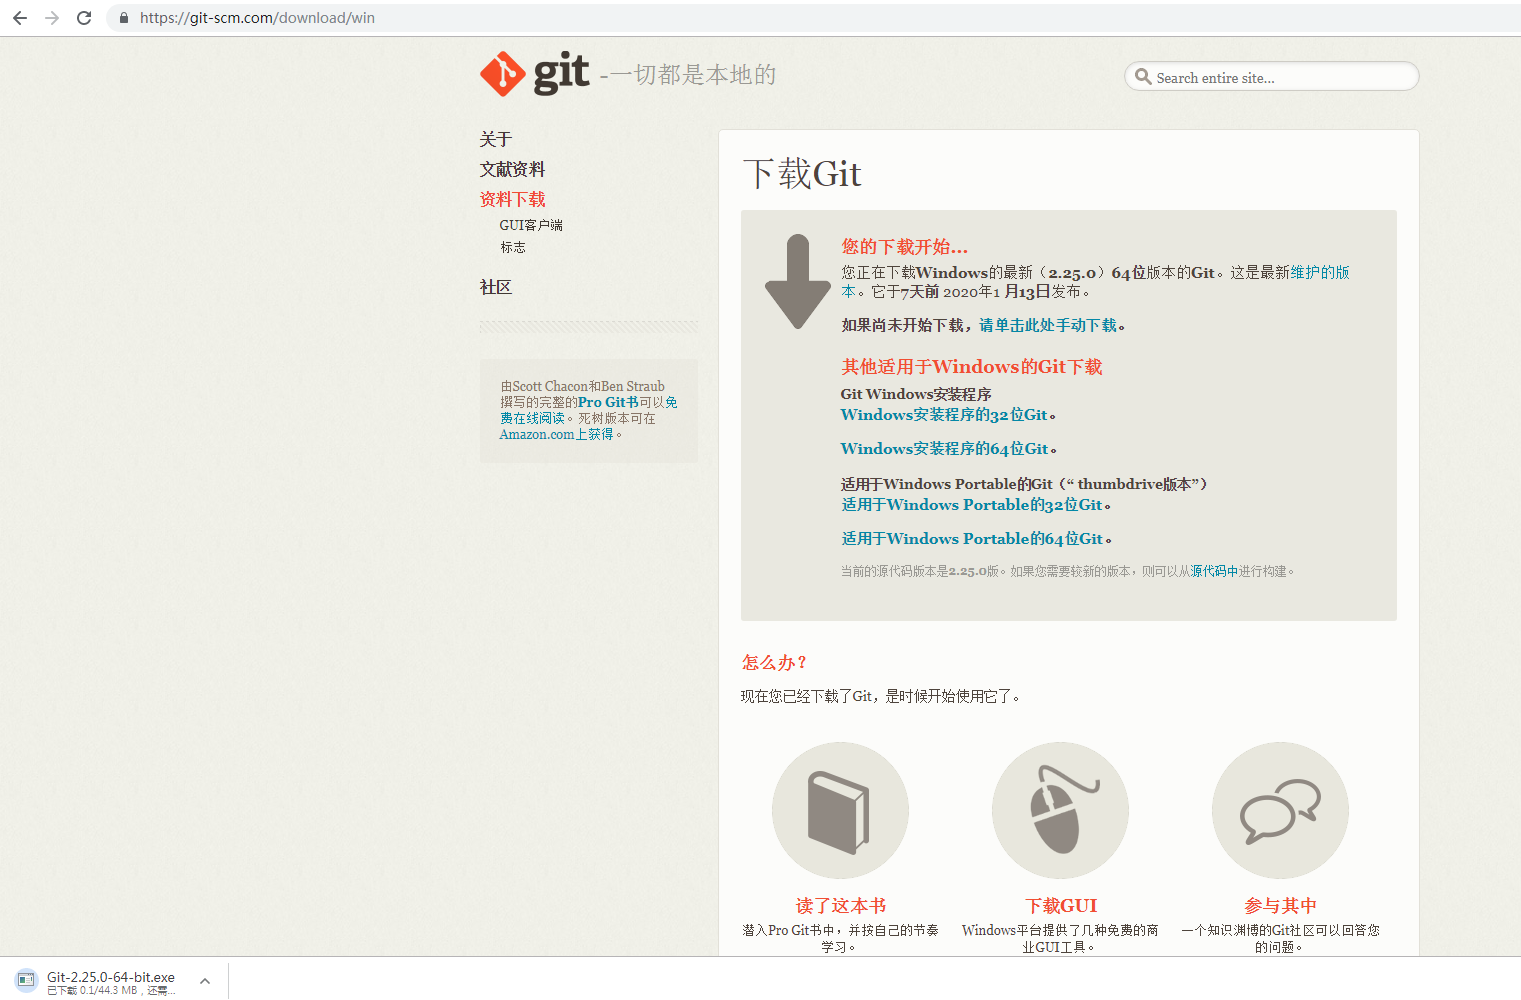This screenshot has height=1000, width=1521.
Task: Open the 文献资料 navigation item
Action: [x=512, y=169]
